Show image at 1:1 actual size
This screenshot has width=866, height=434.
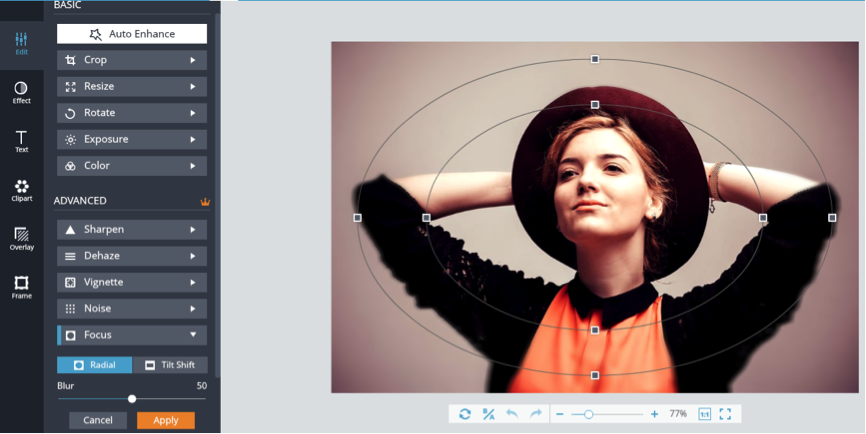pos(704,414)
